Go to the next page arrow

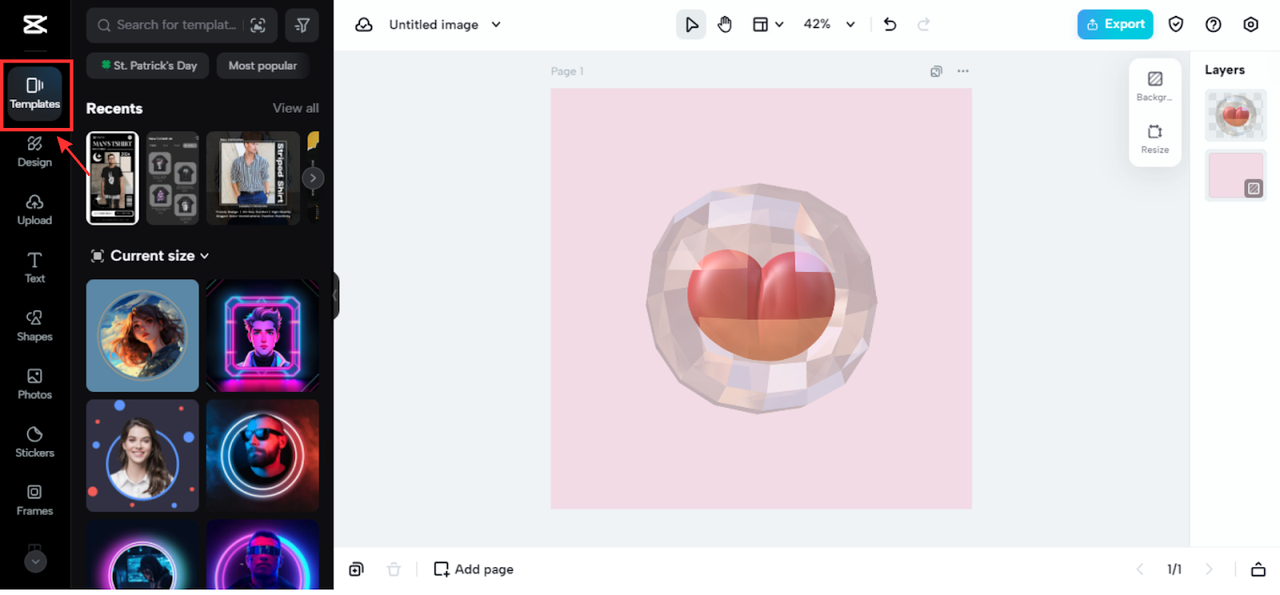(x=1209, y=569)
